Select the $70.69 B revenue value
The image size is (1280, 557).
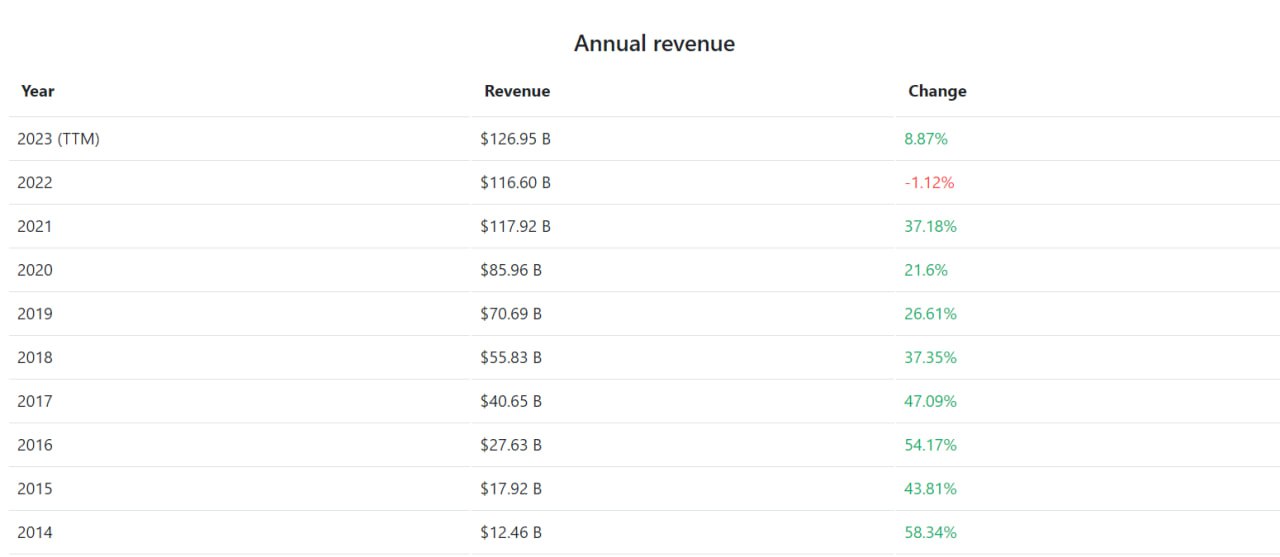(x=511, y=314)
